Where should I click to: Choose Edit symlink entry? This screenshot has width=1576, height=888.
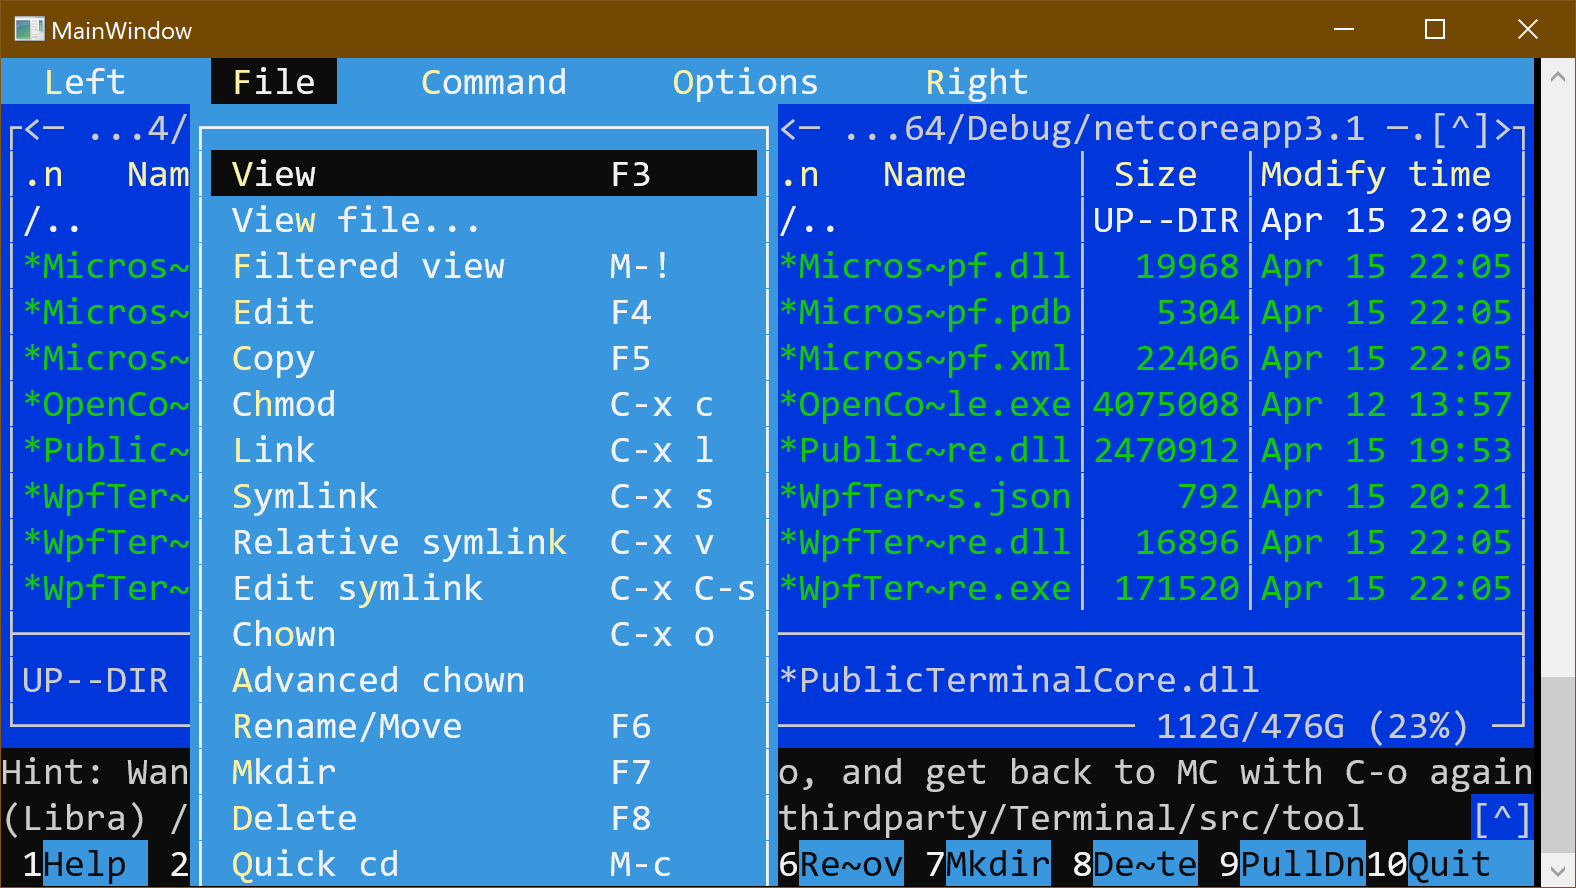[x=484, y=587]
